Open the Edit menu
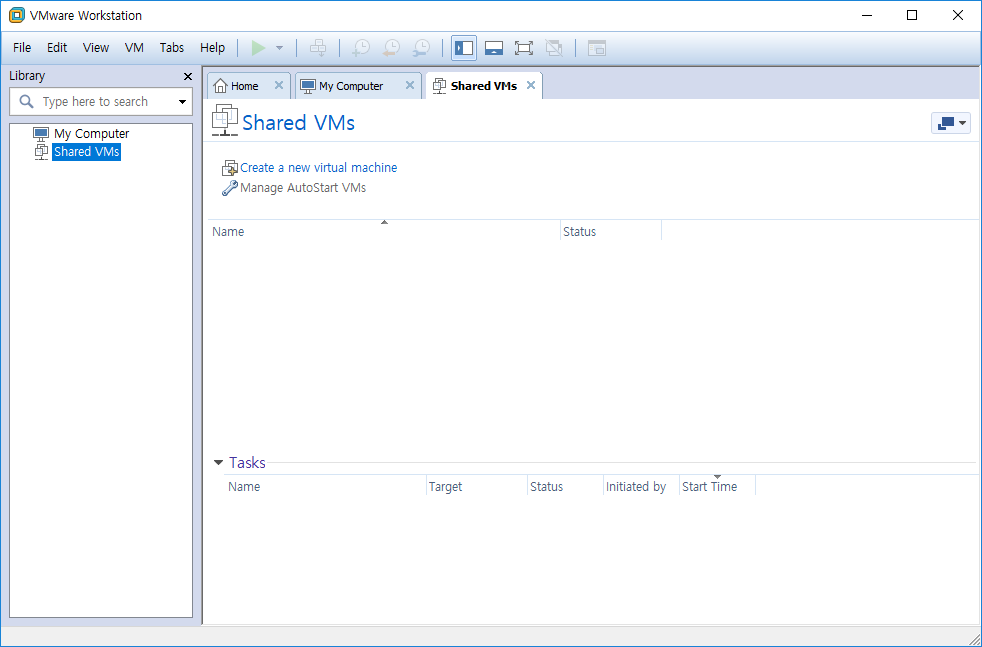This screenshot has width=982, height=647. (x=57, y=48)
